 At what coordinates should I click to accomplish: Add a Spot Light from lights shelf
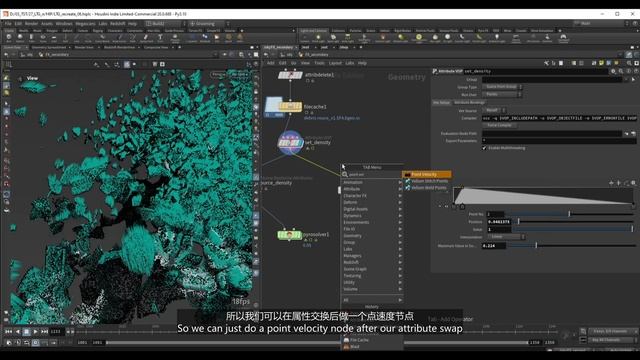tap(333, 38)
